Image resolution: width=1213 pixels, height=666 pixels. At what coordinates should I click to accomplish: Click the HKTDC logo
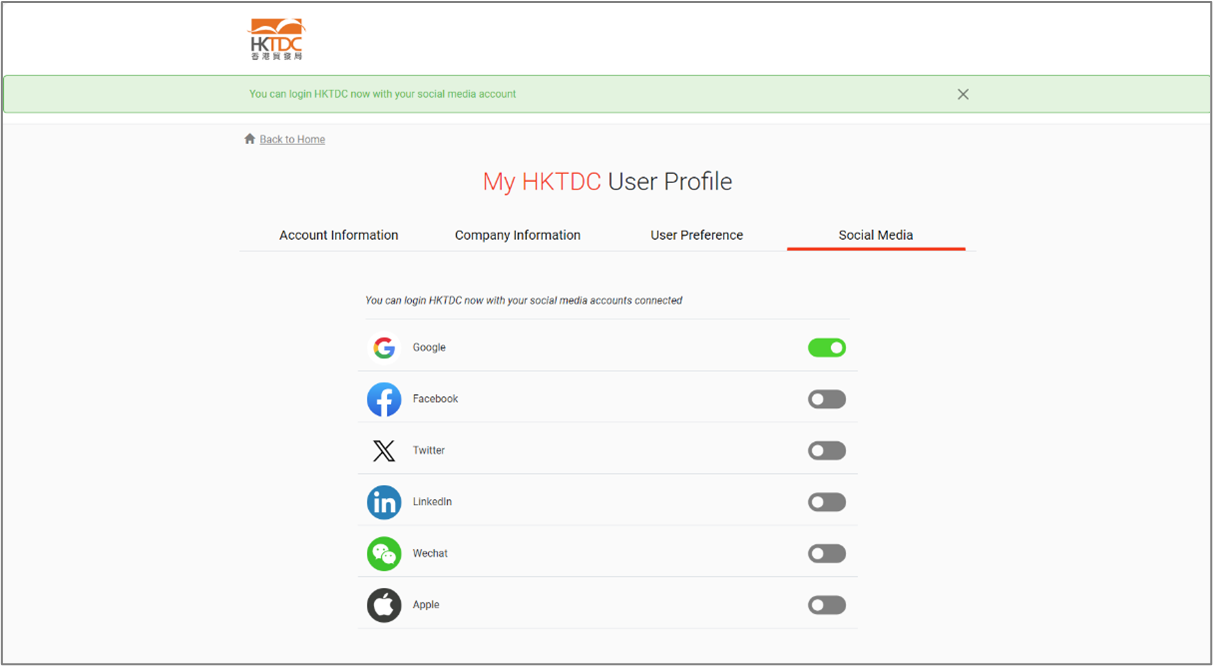point(276,39)
